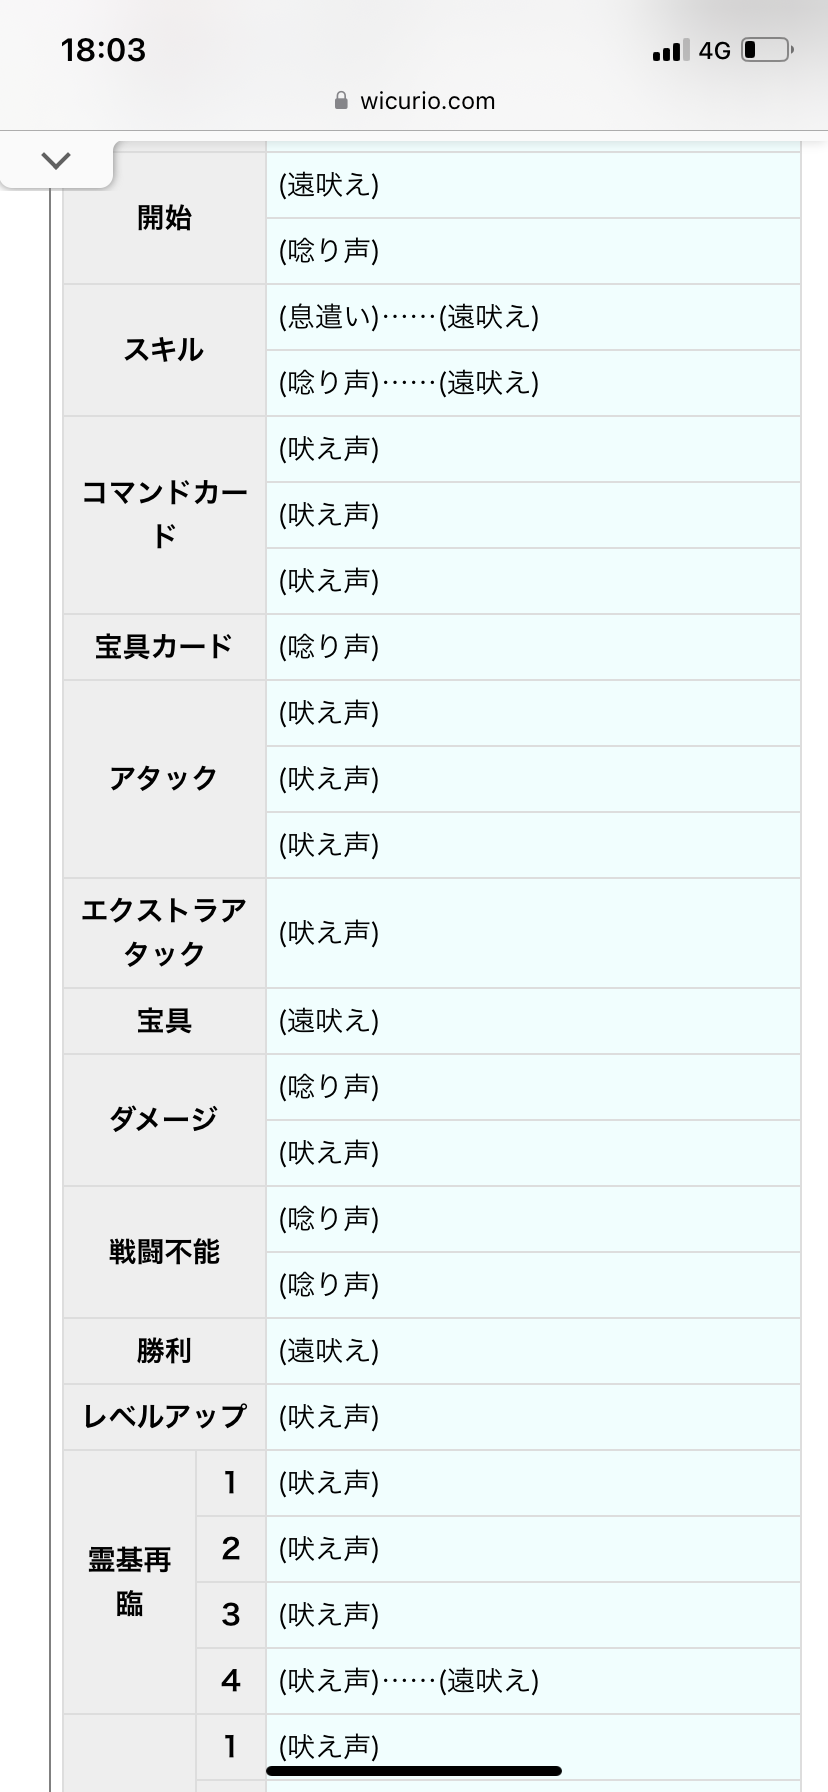Screen dimensions: 828x1792
Task: Tap the collapse chevron tab at top-left
Action: pos(56,160)
